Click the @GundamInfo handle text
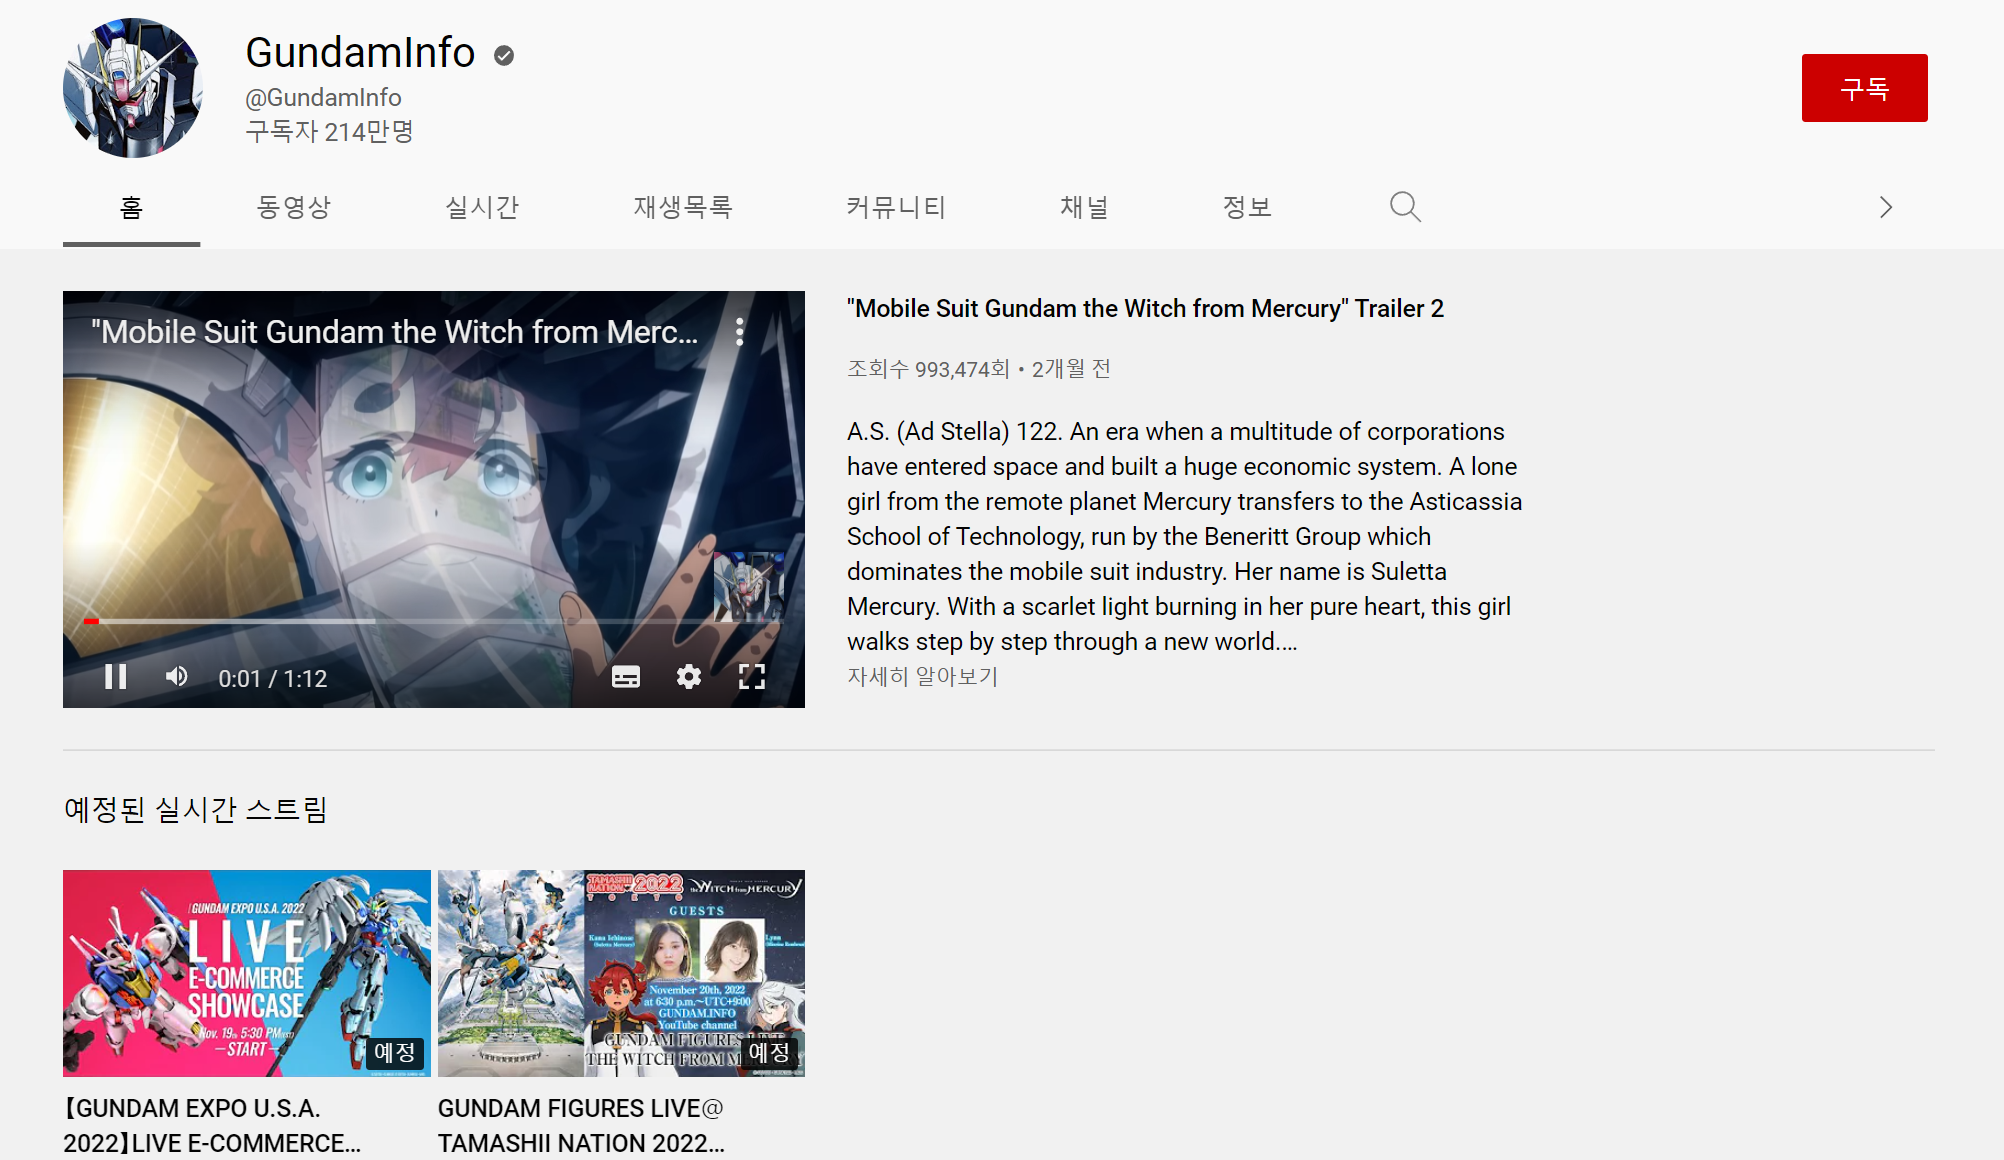The width and height of the screenshot is (2004, 1160). [x=323, y=98]
